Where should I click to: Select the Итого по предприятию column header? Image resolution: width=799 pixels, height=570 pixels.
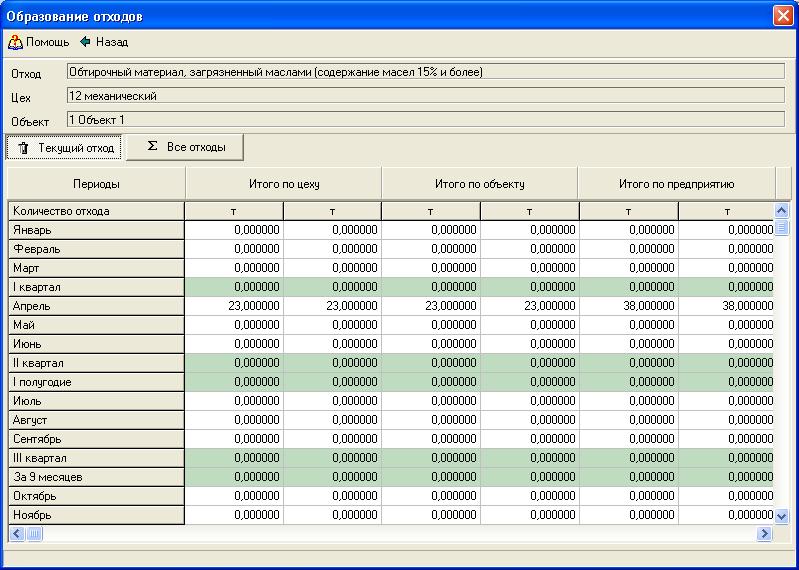676,184
